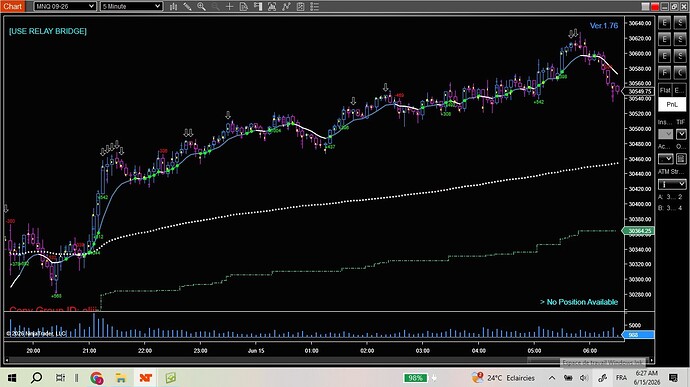This screenshot has height=387, width=690.
Task: Open the Windows Start menu
Action: point(12,378)
